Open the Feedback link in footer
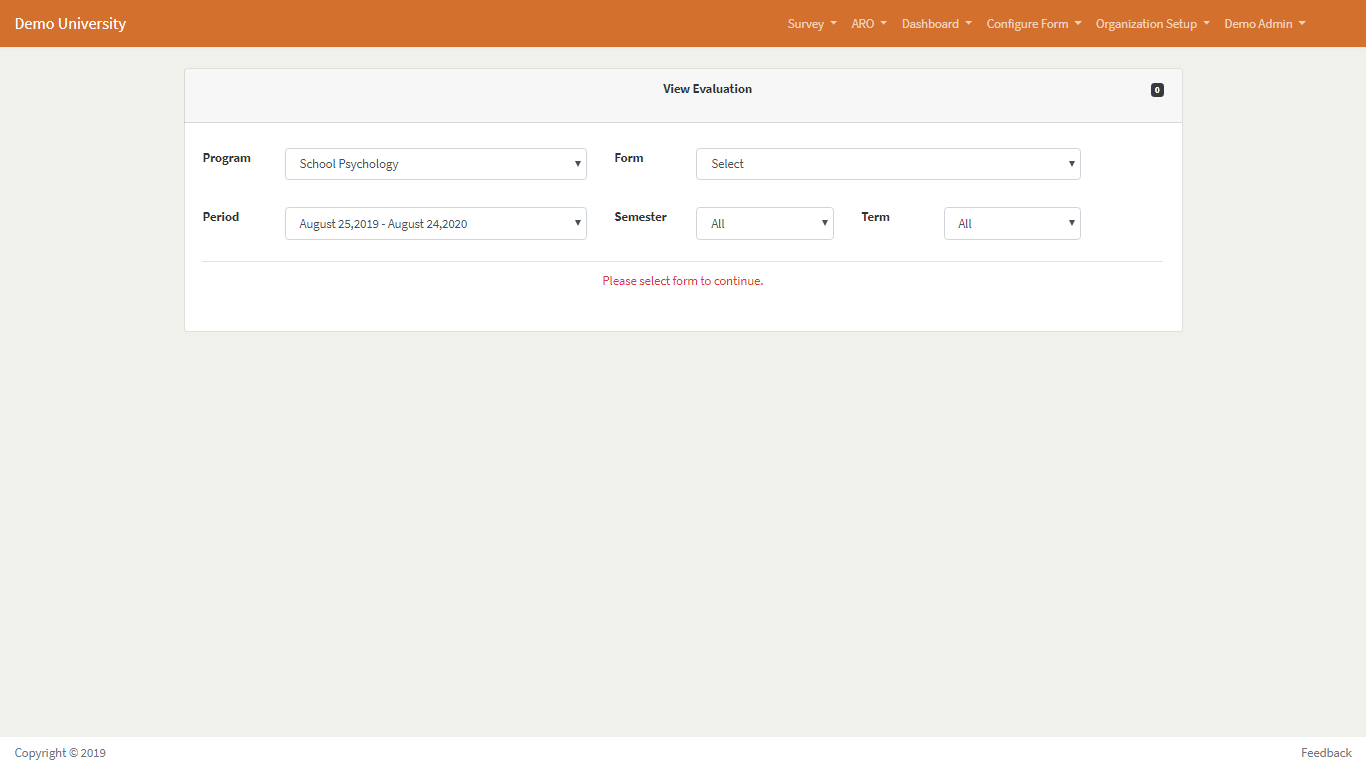Viewport: 1366px width, 768px height. (x=1326, y=753)
